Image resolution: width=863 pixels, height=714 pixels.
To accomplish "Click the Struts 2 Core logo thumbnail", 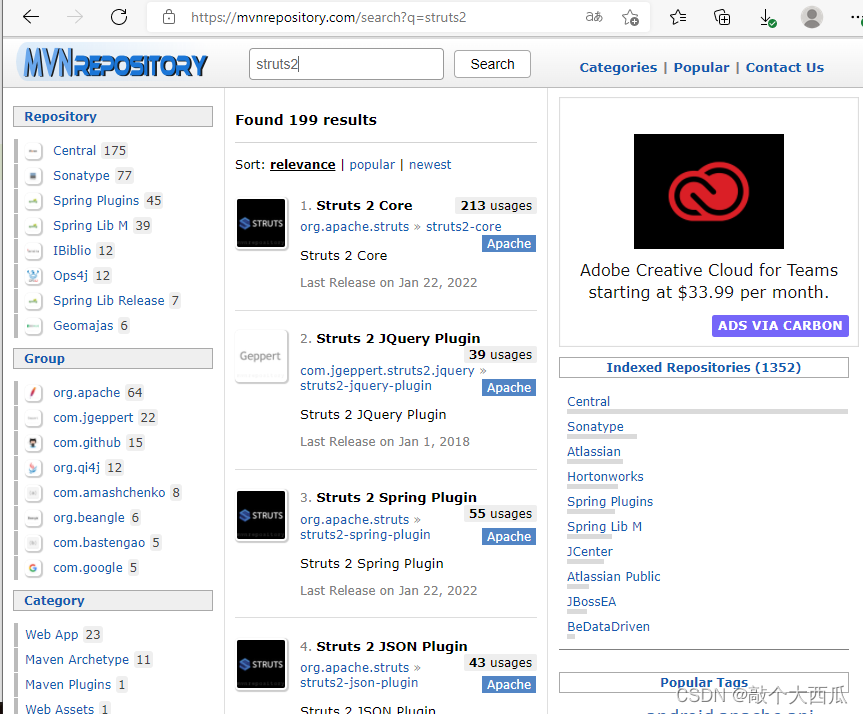I will point(261,224).
